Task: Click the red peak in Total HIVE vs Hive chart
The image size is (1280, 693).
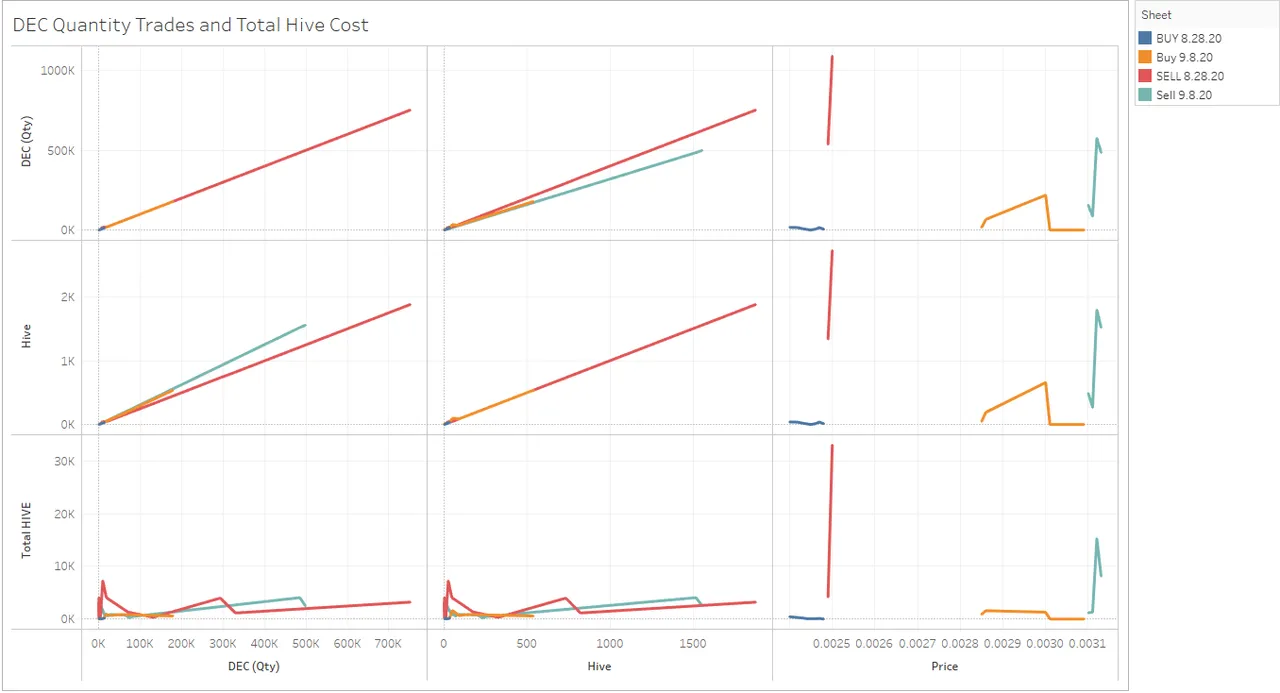Action: [448, 583]
